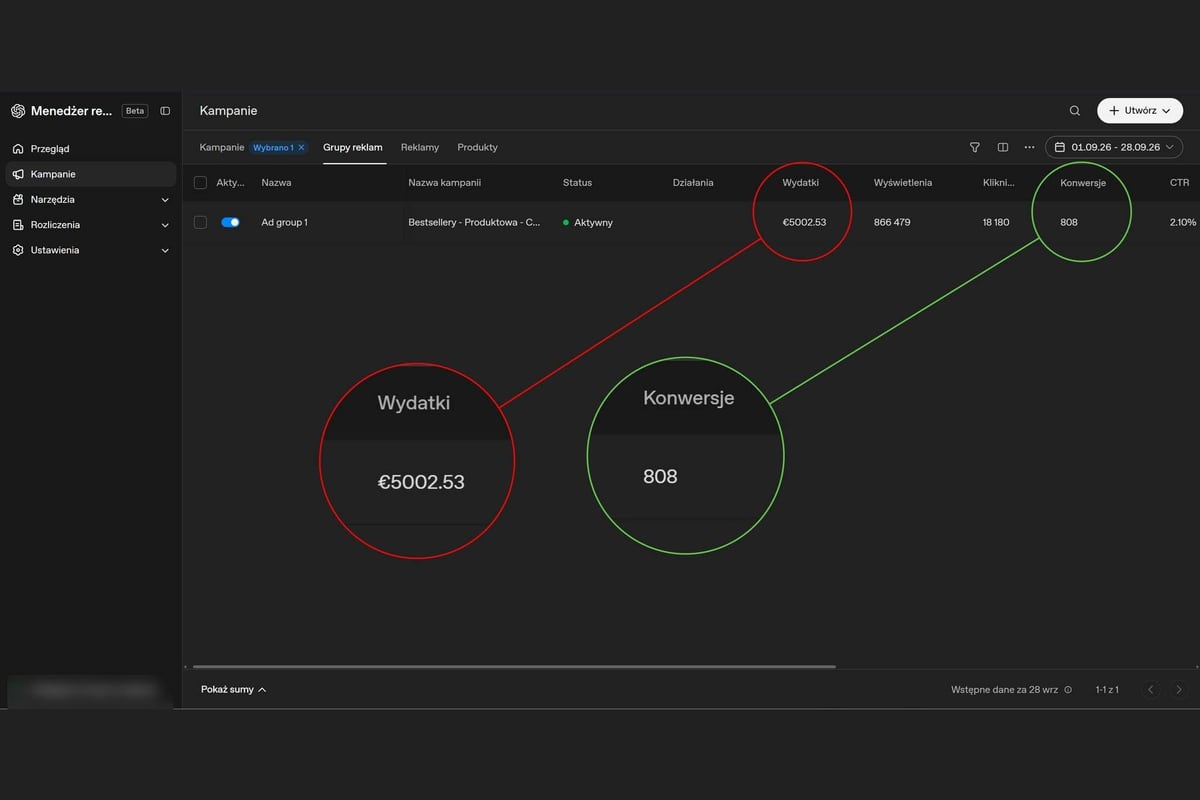Click the Beta badge
The image size is (1200, 800).
coord(135,111)
